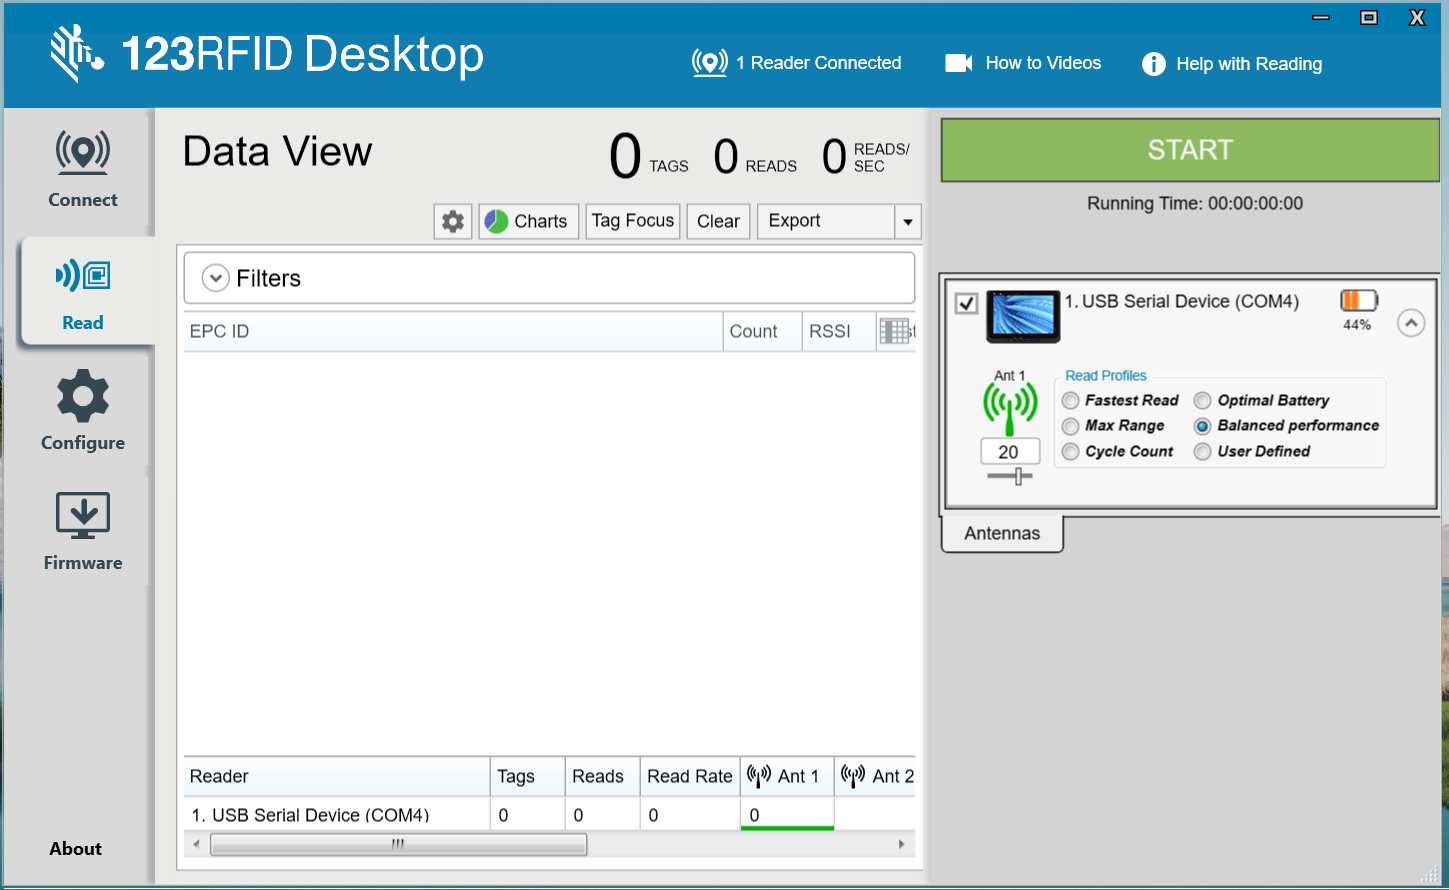Viewport: 1449px width, 890px height.
Task: Go to the Firmware download section
Action: [x=83, y=531]
